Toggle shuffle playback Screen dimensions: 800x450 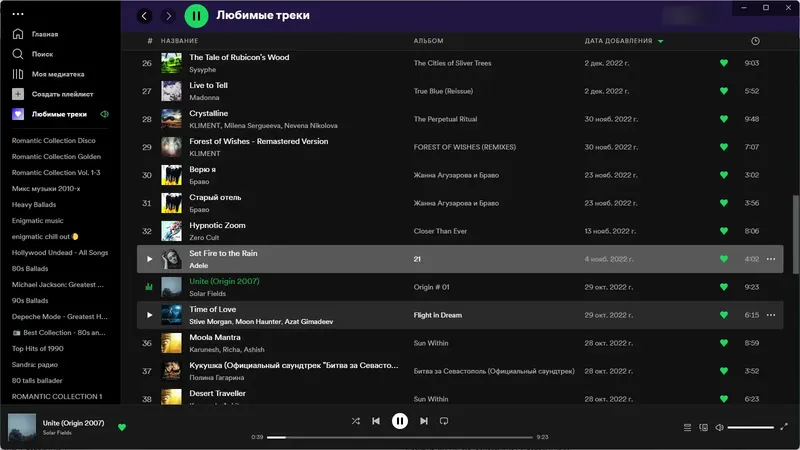tap(356, 421)
